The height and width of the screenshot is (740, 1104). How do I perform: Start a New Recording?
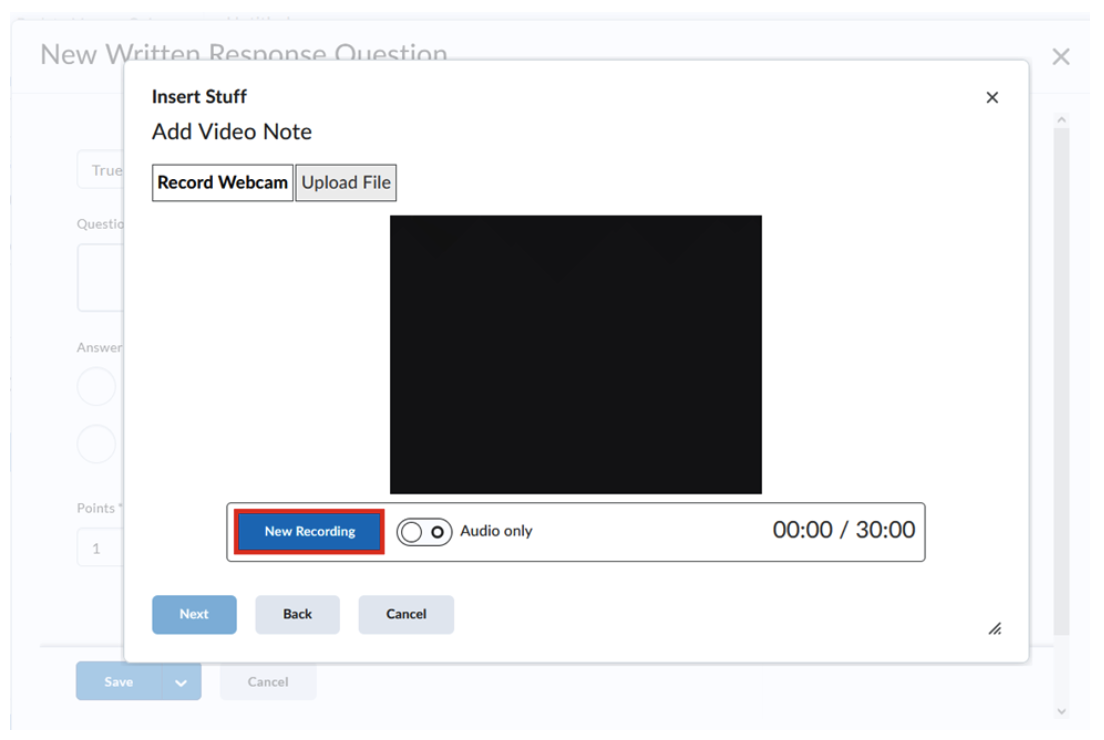click(x=309, y=532)
